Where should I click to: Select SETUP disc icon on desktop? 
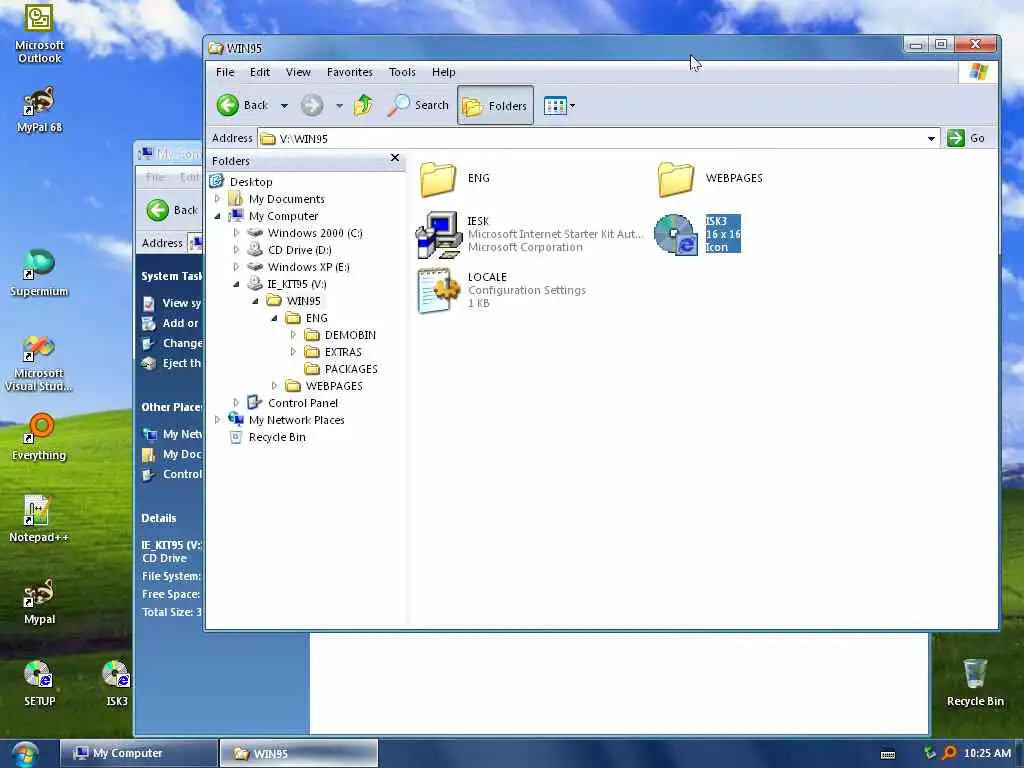[x=39, y=682]
